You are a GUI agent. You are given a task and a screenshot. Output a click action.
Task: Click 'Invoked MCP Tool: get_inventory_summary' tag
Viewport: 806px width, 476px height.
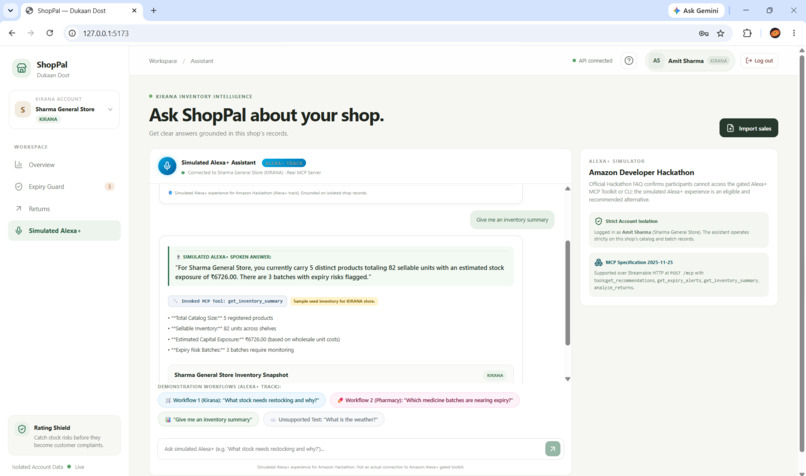[x=228, y=301]
